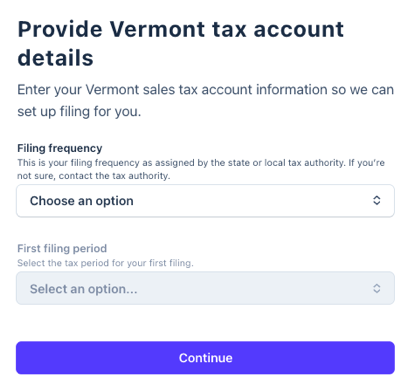This screenshot has width=415, height=392.
Task: Focus the greyed First filing period select box
Action: tap(205, 288)
